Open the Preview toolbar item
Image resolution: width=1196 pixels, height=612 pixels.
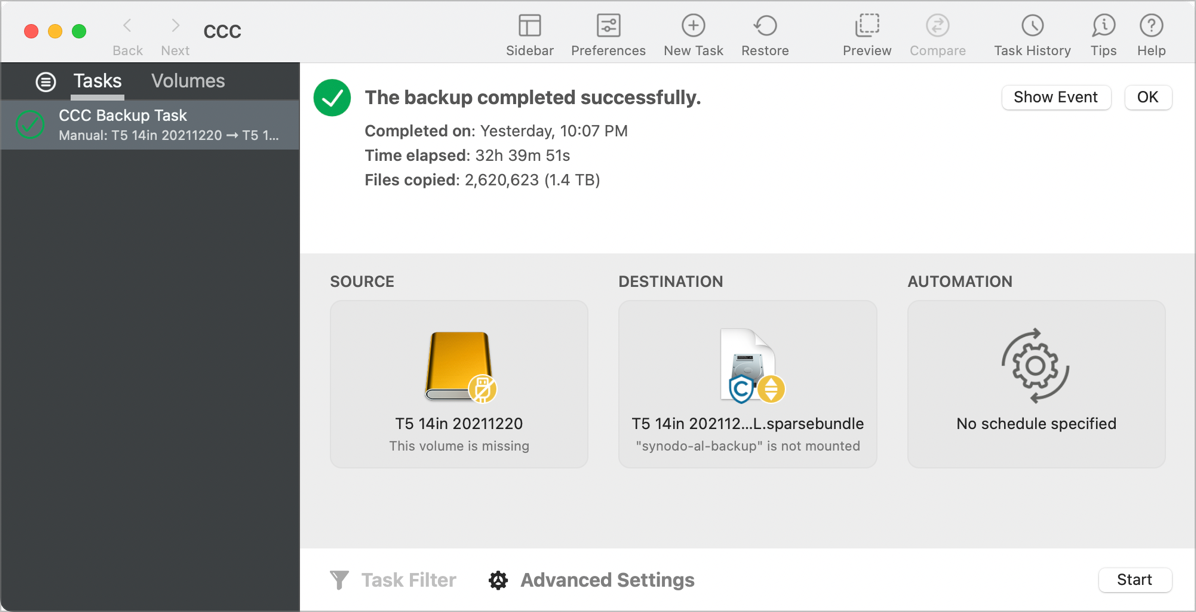pyautogui.click(x=867, y=26)
